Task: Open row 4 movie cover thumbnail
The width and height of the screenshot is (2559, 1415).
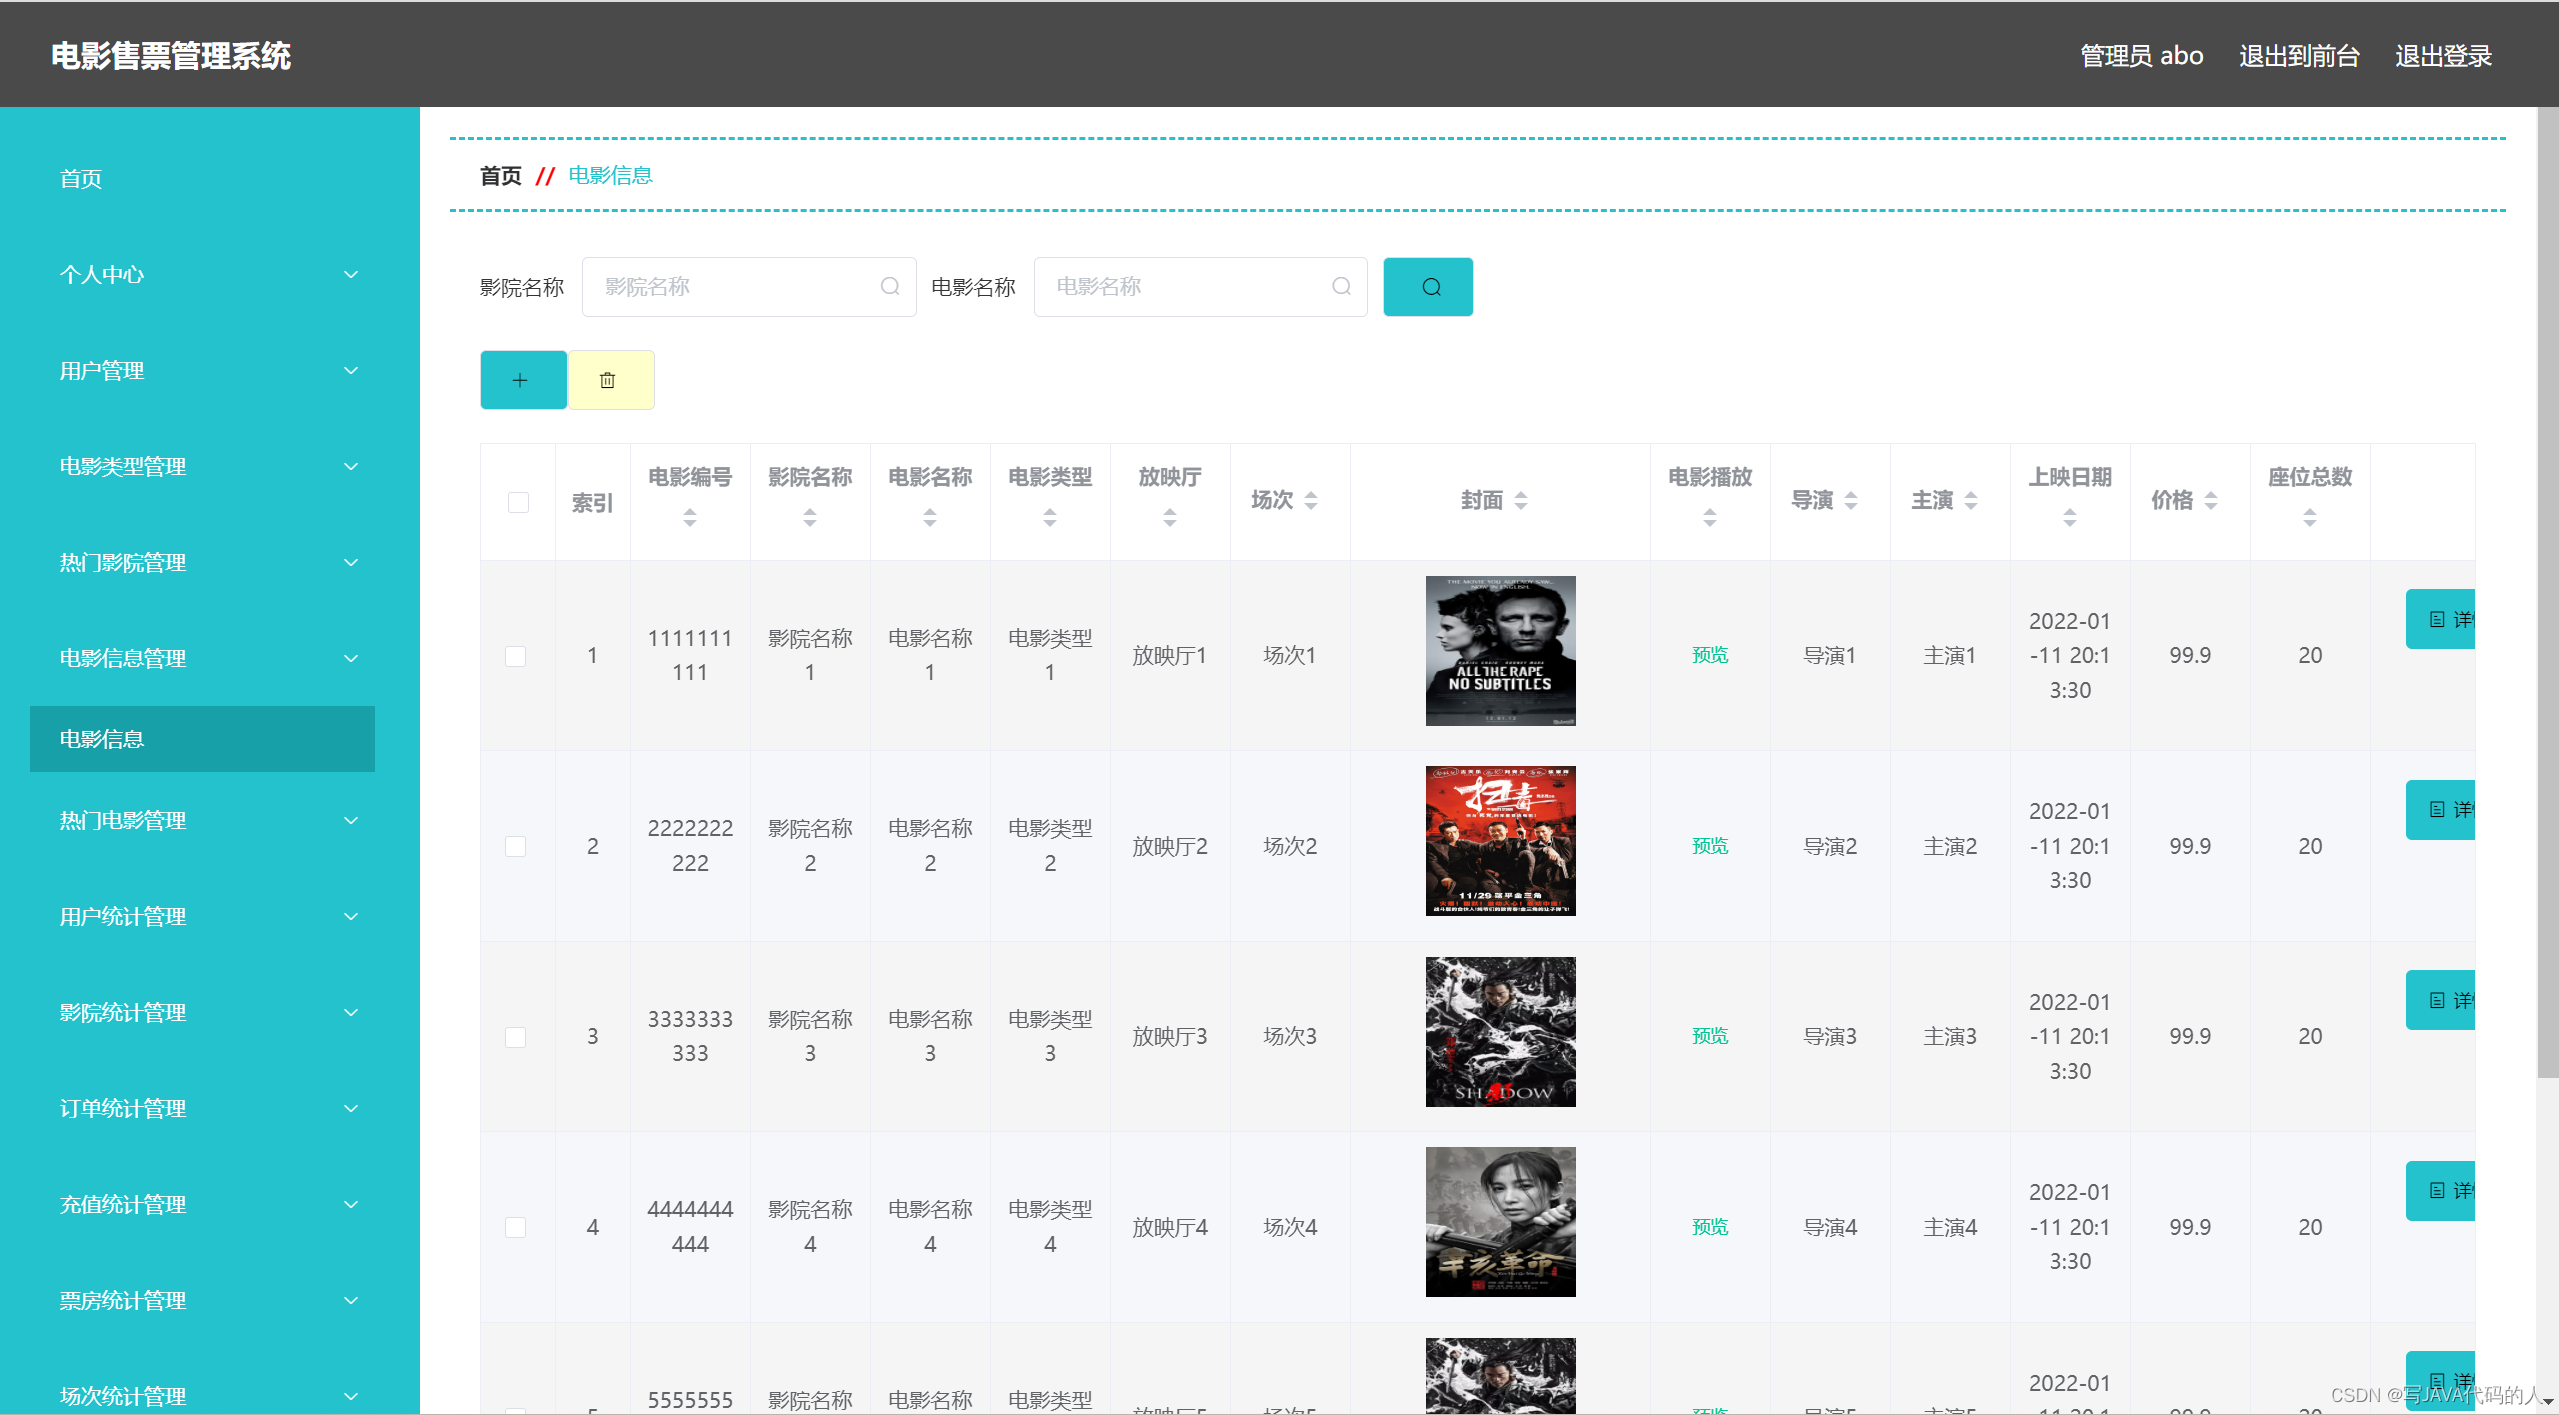Action: coord(1500,1222)
